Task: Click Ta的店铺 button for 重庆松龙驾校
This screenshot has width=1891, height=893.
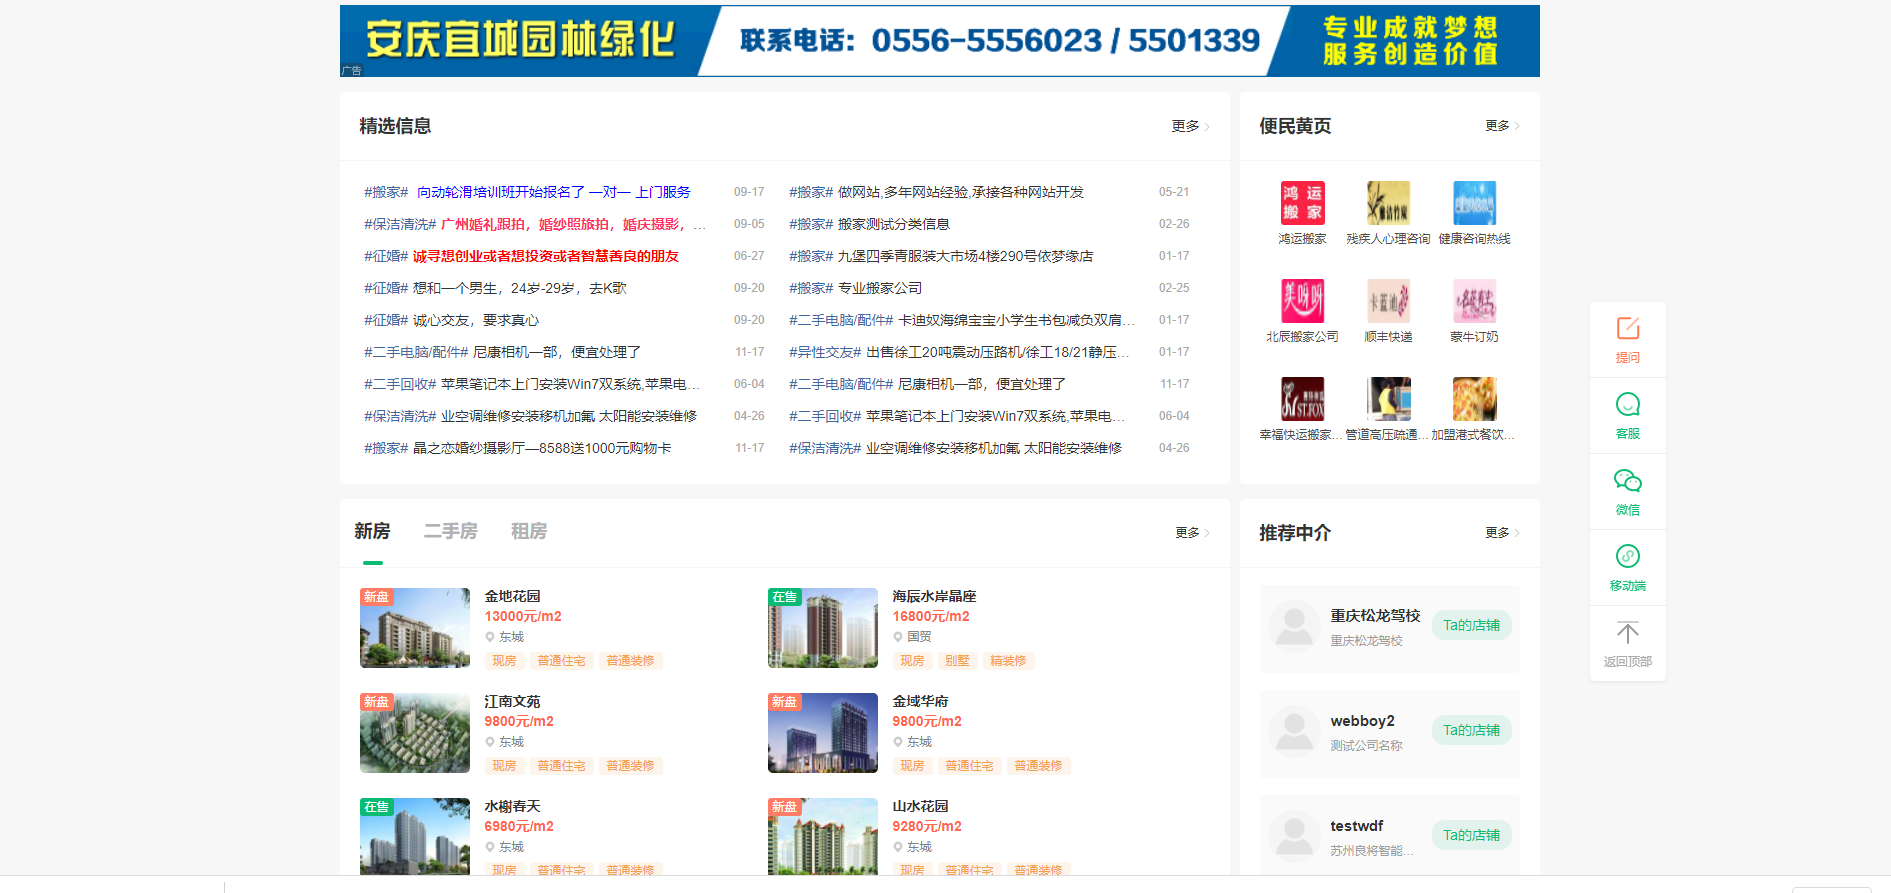Action: click(x=1471, y=625)
